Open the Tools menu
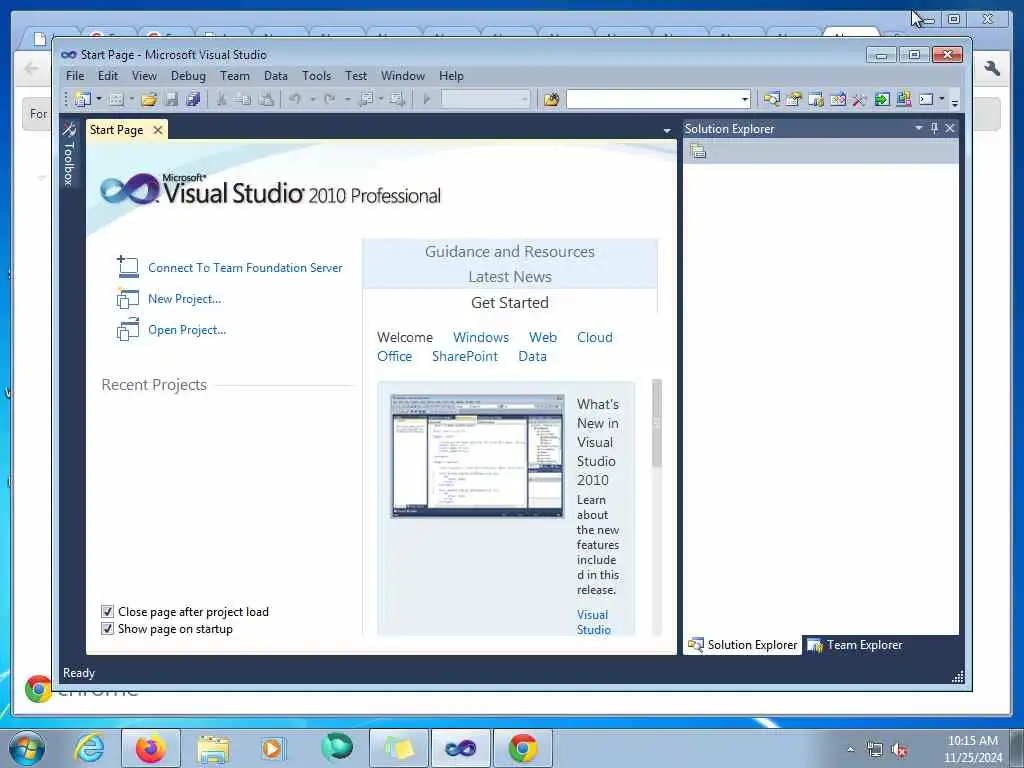This screenshot has height=768, width=1024. (316, 76)
